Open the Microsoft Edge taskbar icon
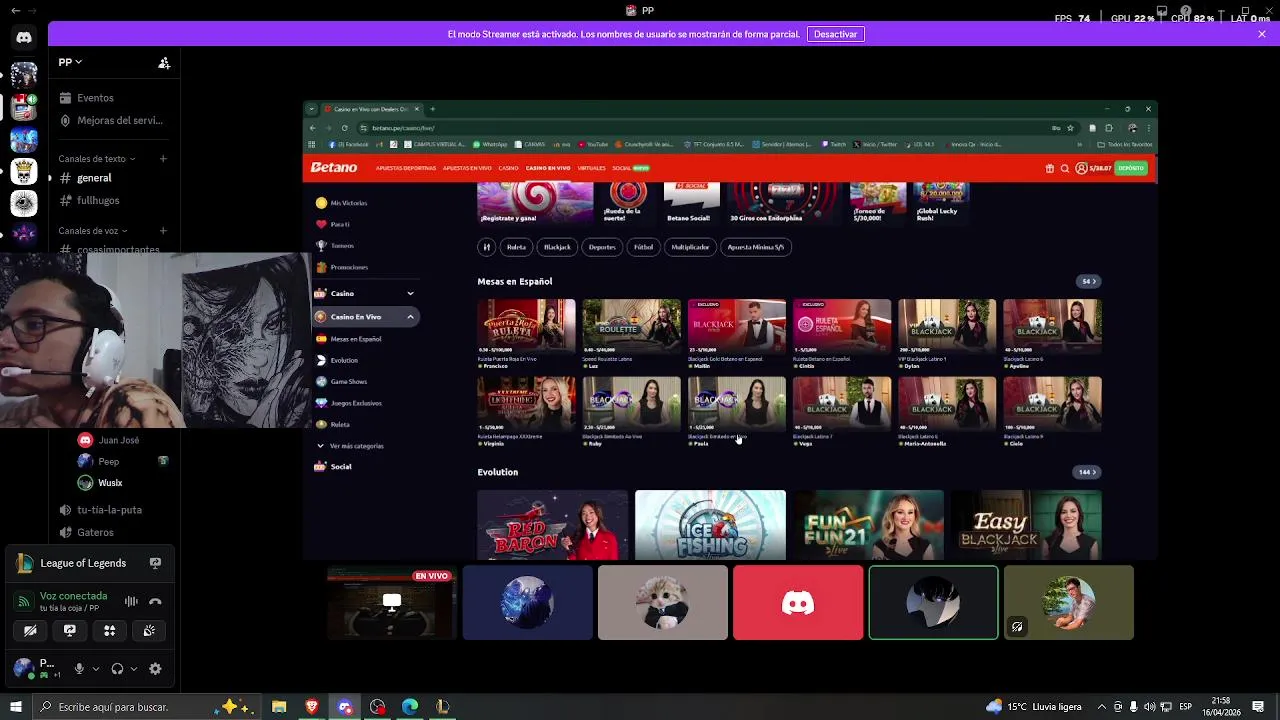The width and height of the screenshot is (1280, 720). 410,707
